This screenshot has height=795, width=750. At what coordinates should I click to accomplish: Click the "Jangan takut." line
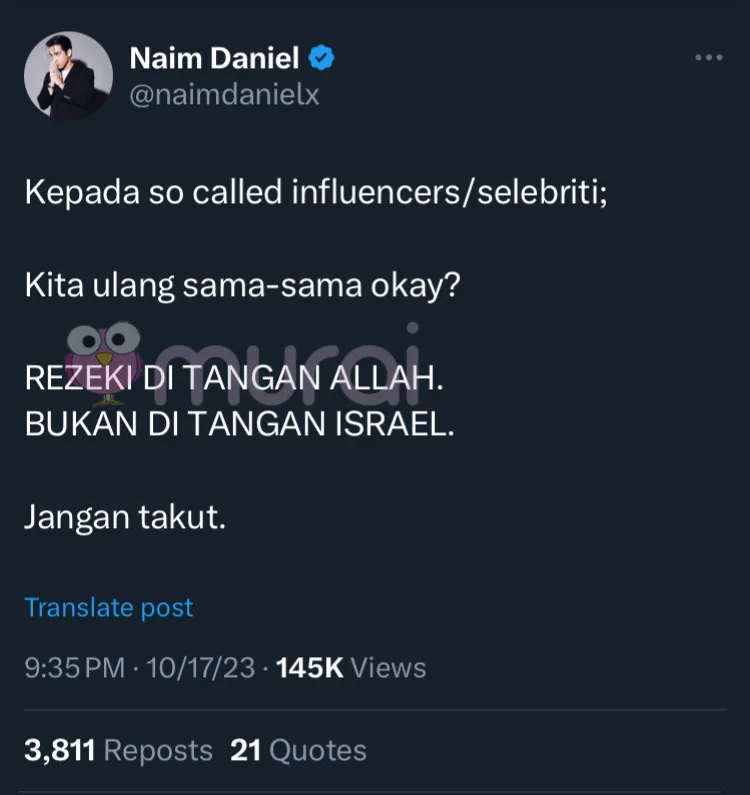pos(125,517)
